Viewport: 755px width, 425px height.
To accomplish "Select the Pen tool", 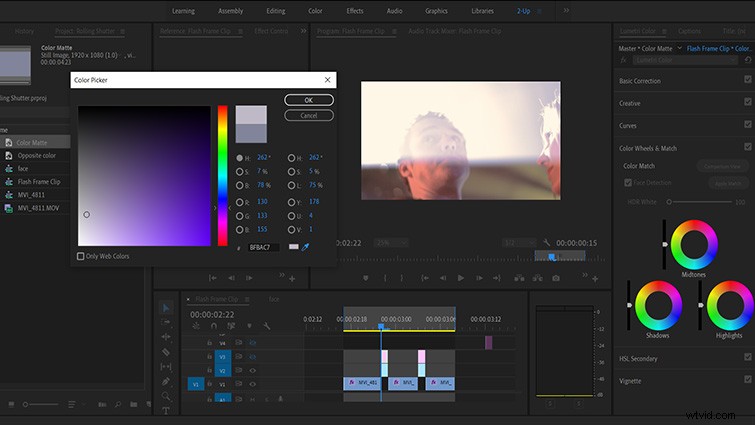I will point(166,381).
